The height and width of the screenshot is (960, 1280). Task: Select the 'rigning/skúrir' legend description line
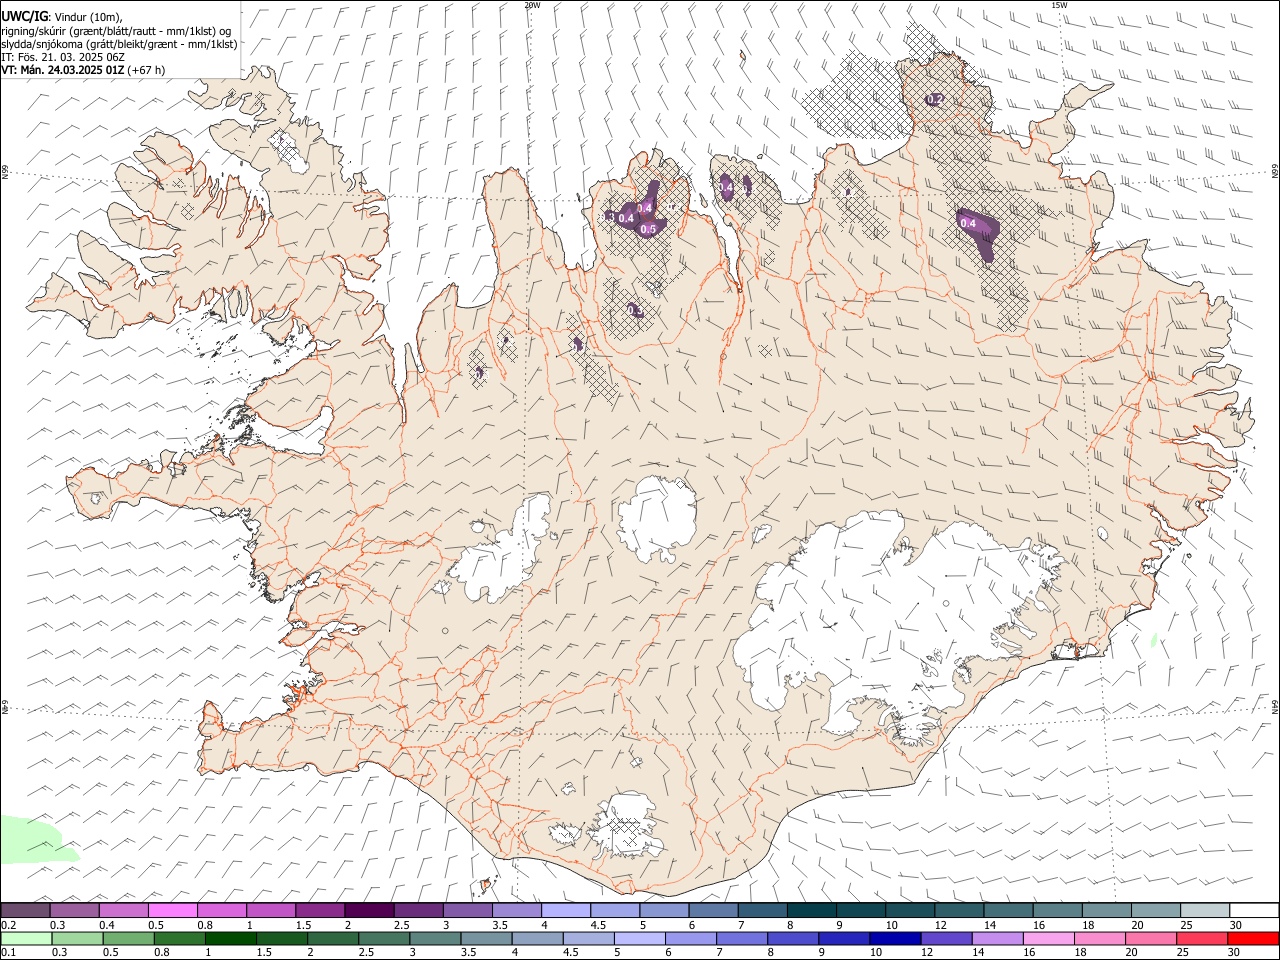(x=118, y=30)
